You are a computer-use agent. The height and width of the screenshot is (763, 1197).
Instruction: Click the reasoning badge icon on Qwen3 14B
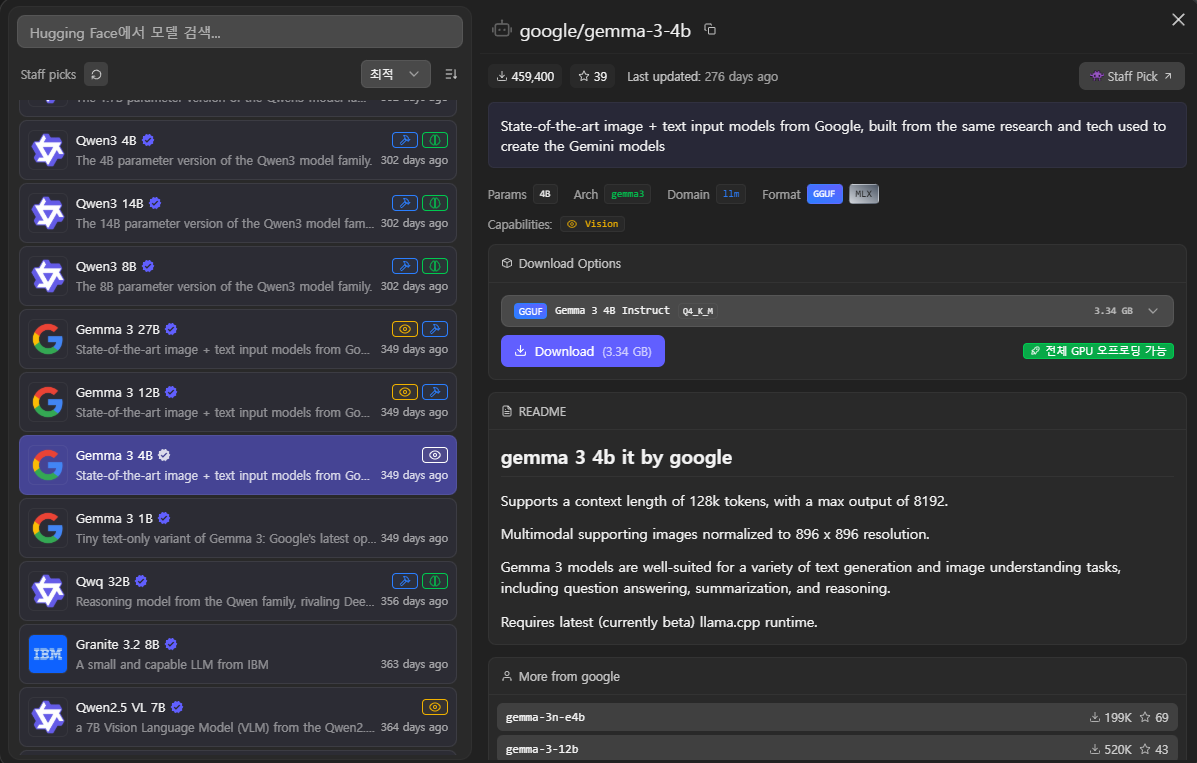point(434,203)
